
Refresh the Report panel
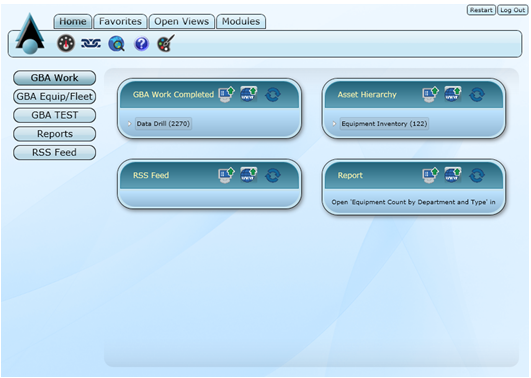click(x=477, y=175)
